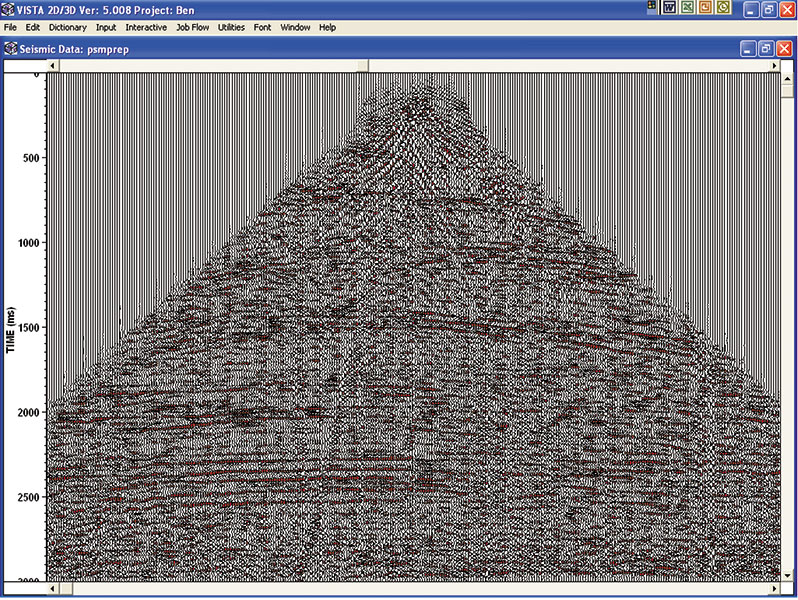
Task: Click the bottom scrollbar right arrow
Action: pyautogui.click(x=772, y=588)
